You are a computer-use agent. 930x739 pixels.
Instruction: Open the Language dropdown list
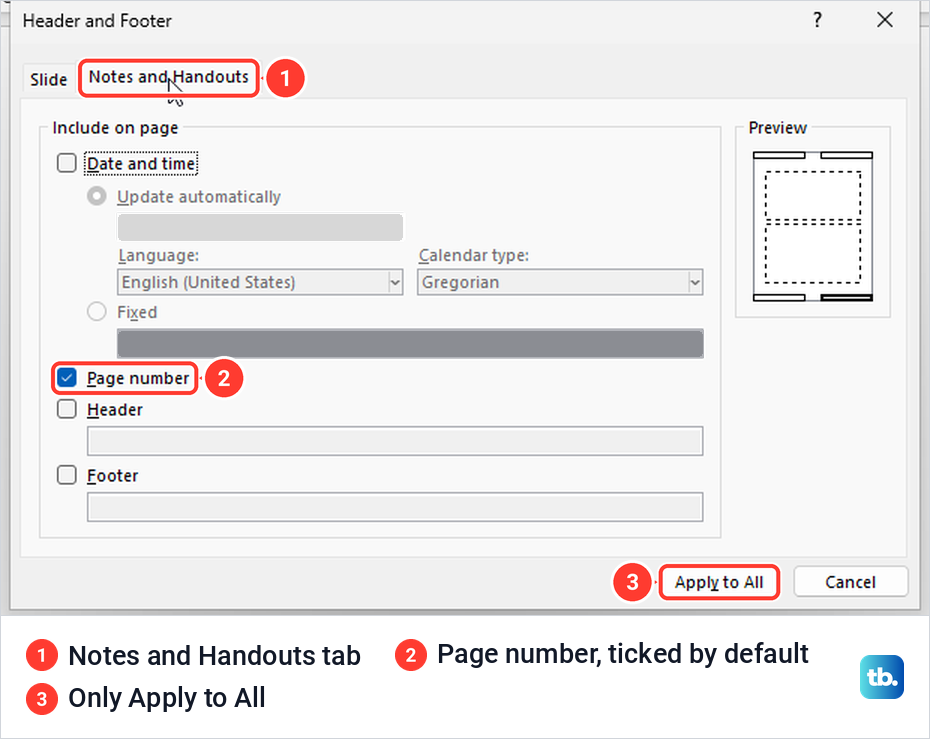pyautogui.click(x=260, y=282)
